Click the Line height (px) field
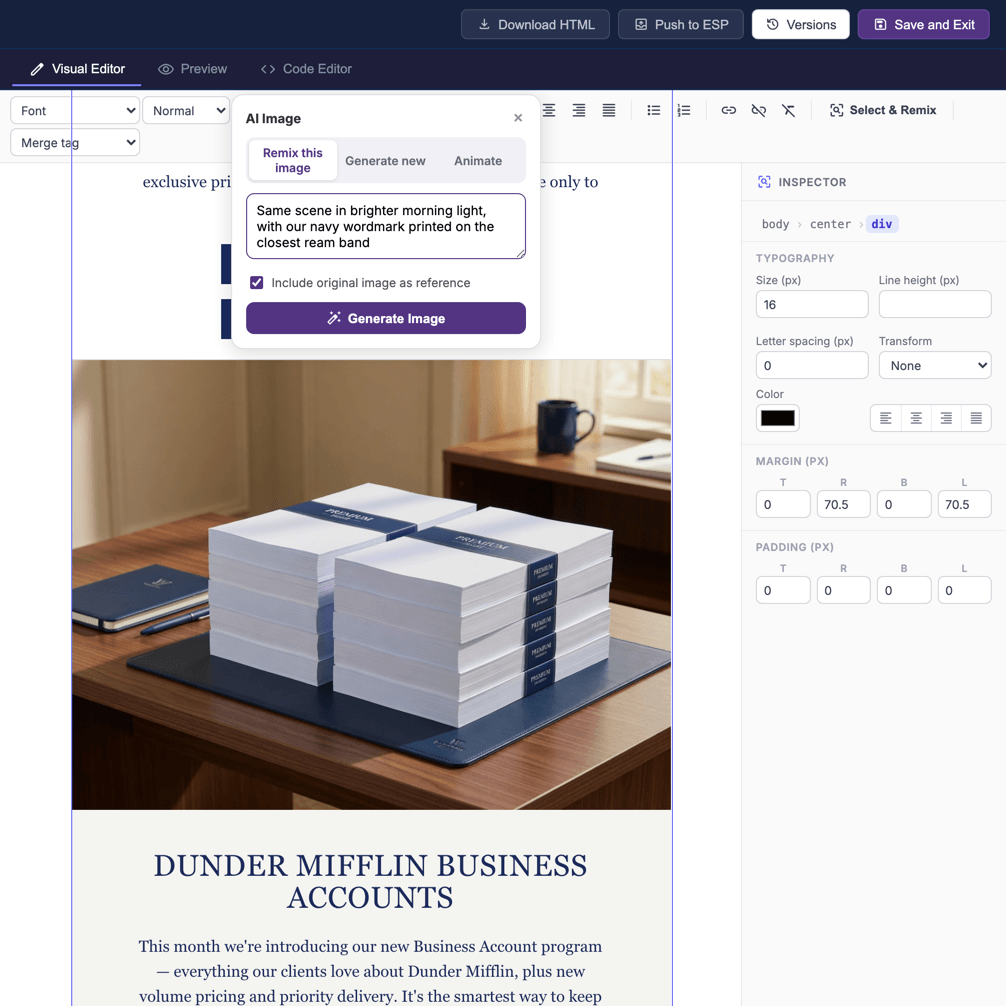This screenshot has width=1006, height=1006. pos(935,304)
